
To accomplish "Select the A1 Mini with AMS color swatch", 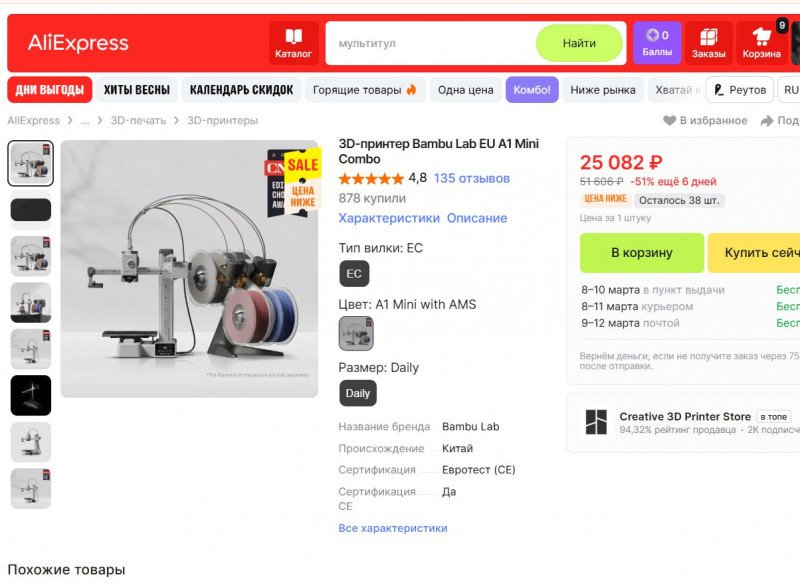I will [356, 333].
